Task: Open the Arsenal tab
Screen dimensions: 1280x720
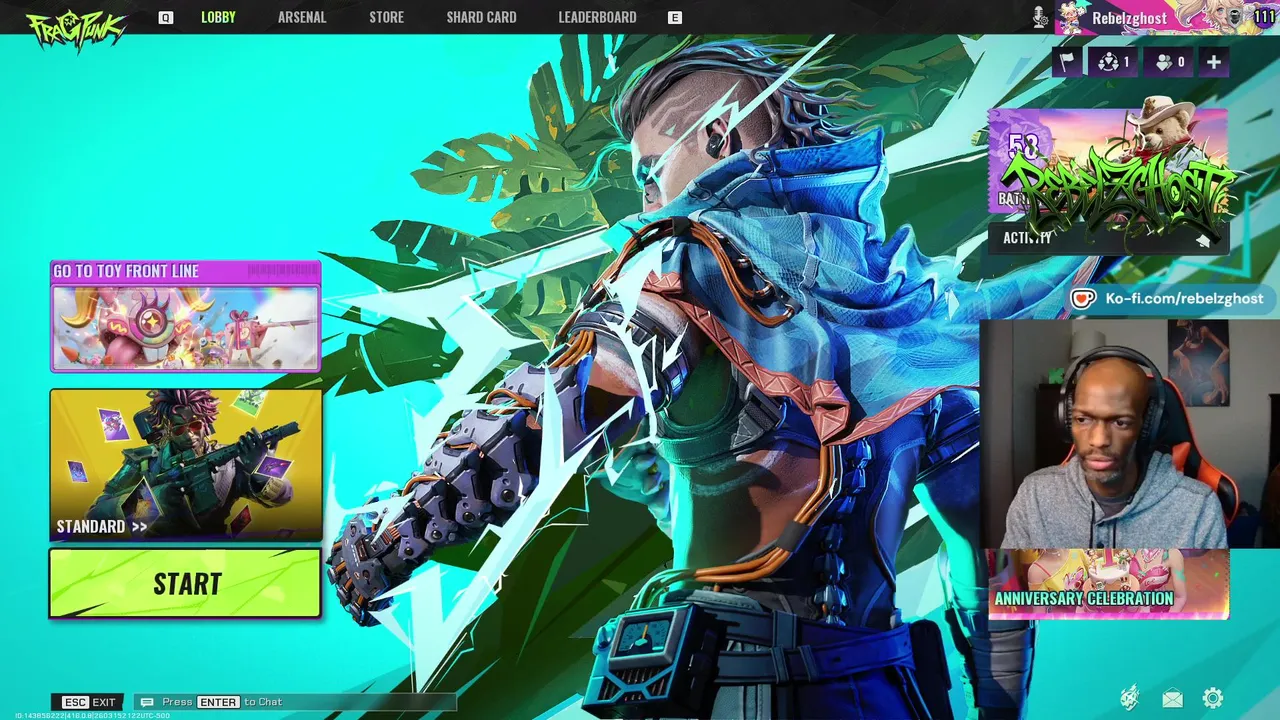Action: pos(302,17)
